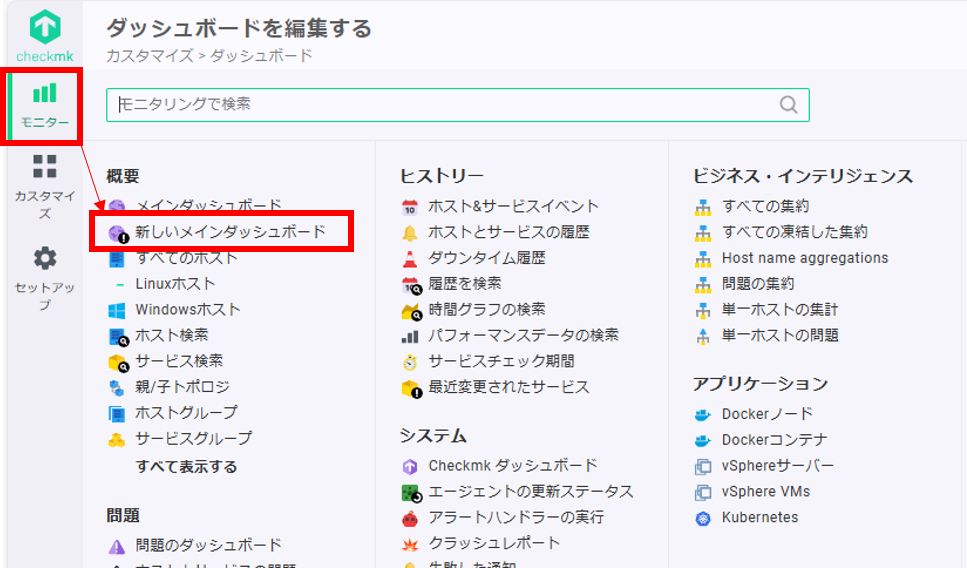Open the モニター menu in sidebar
The width and height of the screenshot is (967, 568).
45,106
